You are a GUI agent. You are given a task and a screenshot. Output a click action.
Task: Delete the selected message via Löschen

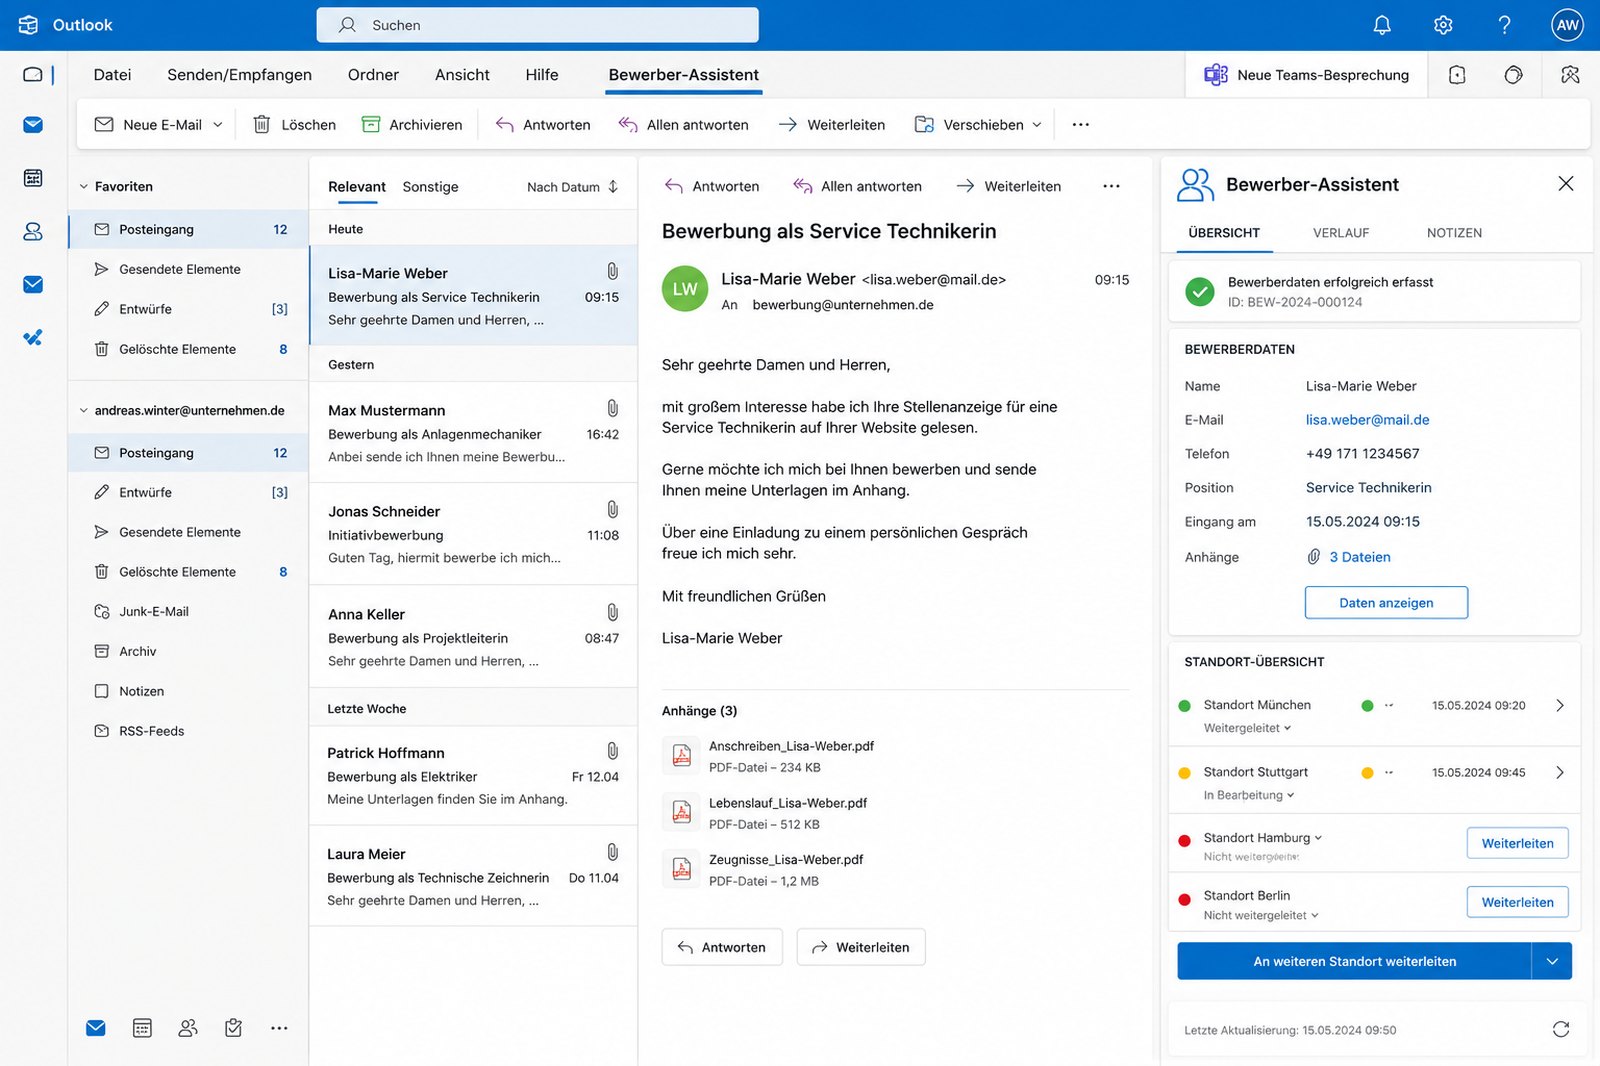click(294, 125)
